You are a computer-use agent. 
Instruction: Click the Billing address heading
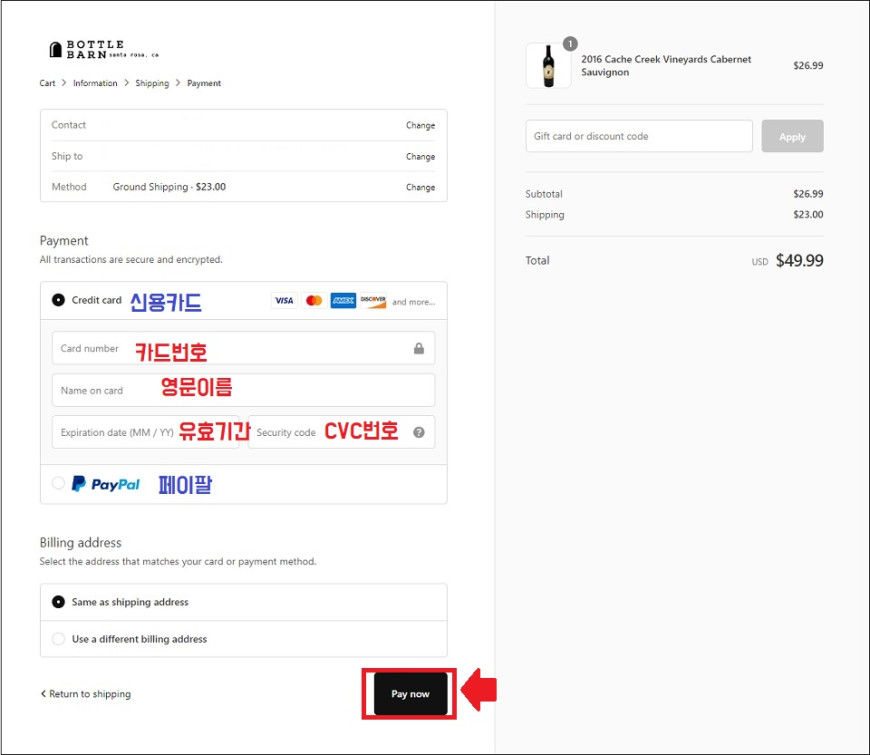pos(80,543)
